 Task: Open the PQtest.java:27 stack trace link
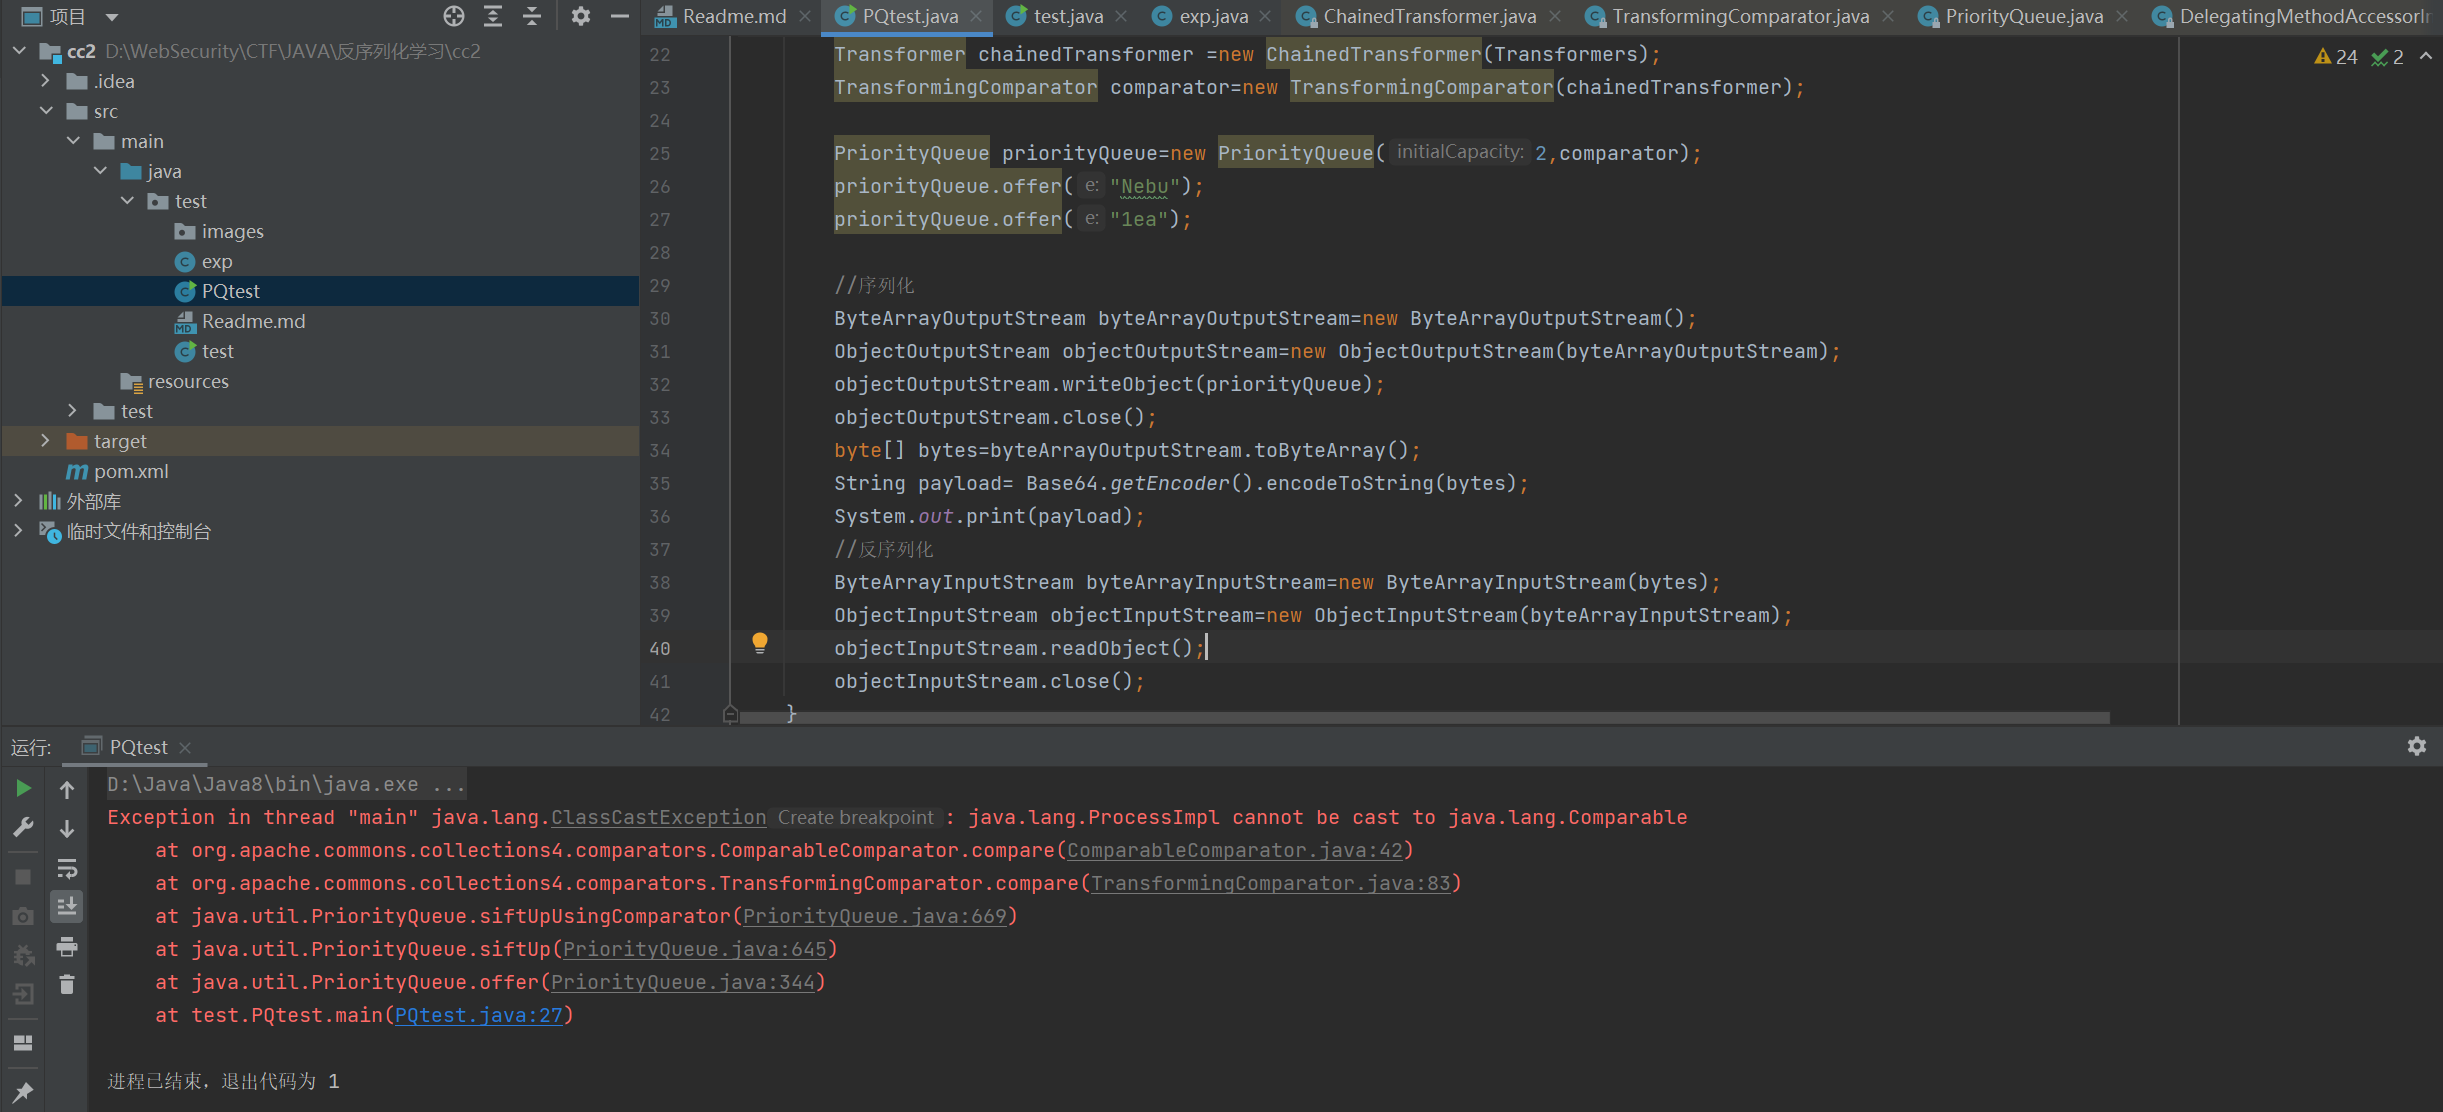point(479,1015)
